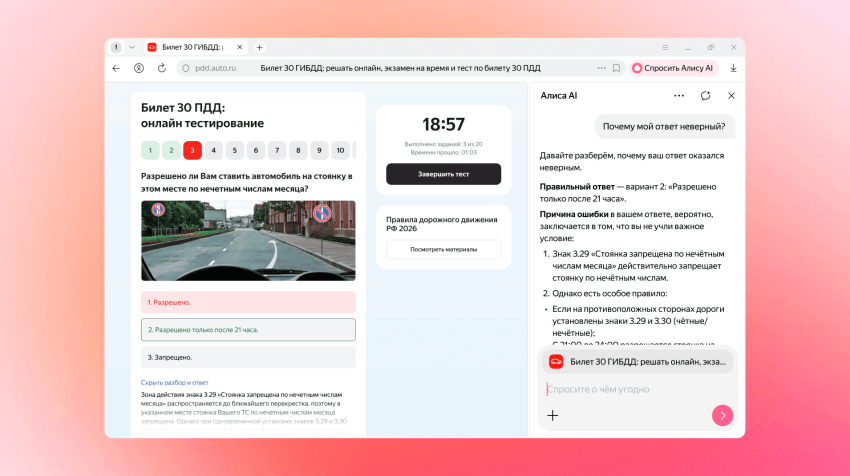Open Алиса AI panel more options
The width and height of the screenshot is (850, 476).
(679, 96)
